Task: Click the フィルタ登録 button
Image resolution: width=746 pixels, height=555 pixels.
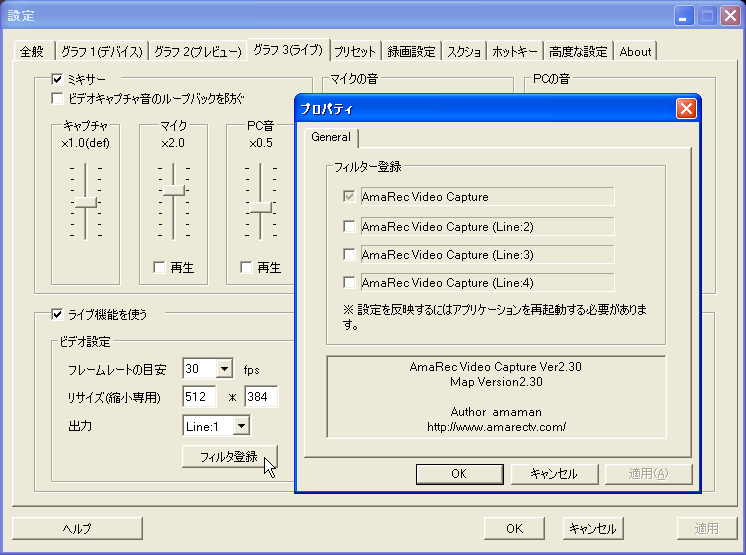Action: [229, 457]
